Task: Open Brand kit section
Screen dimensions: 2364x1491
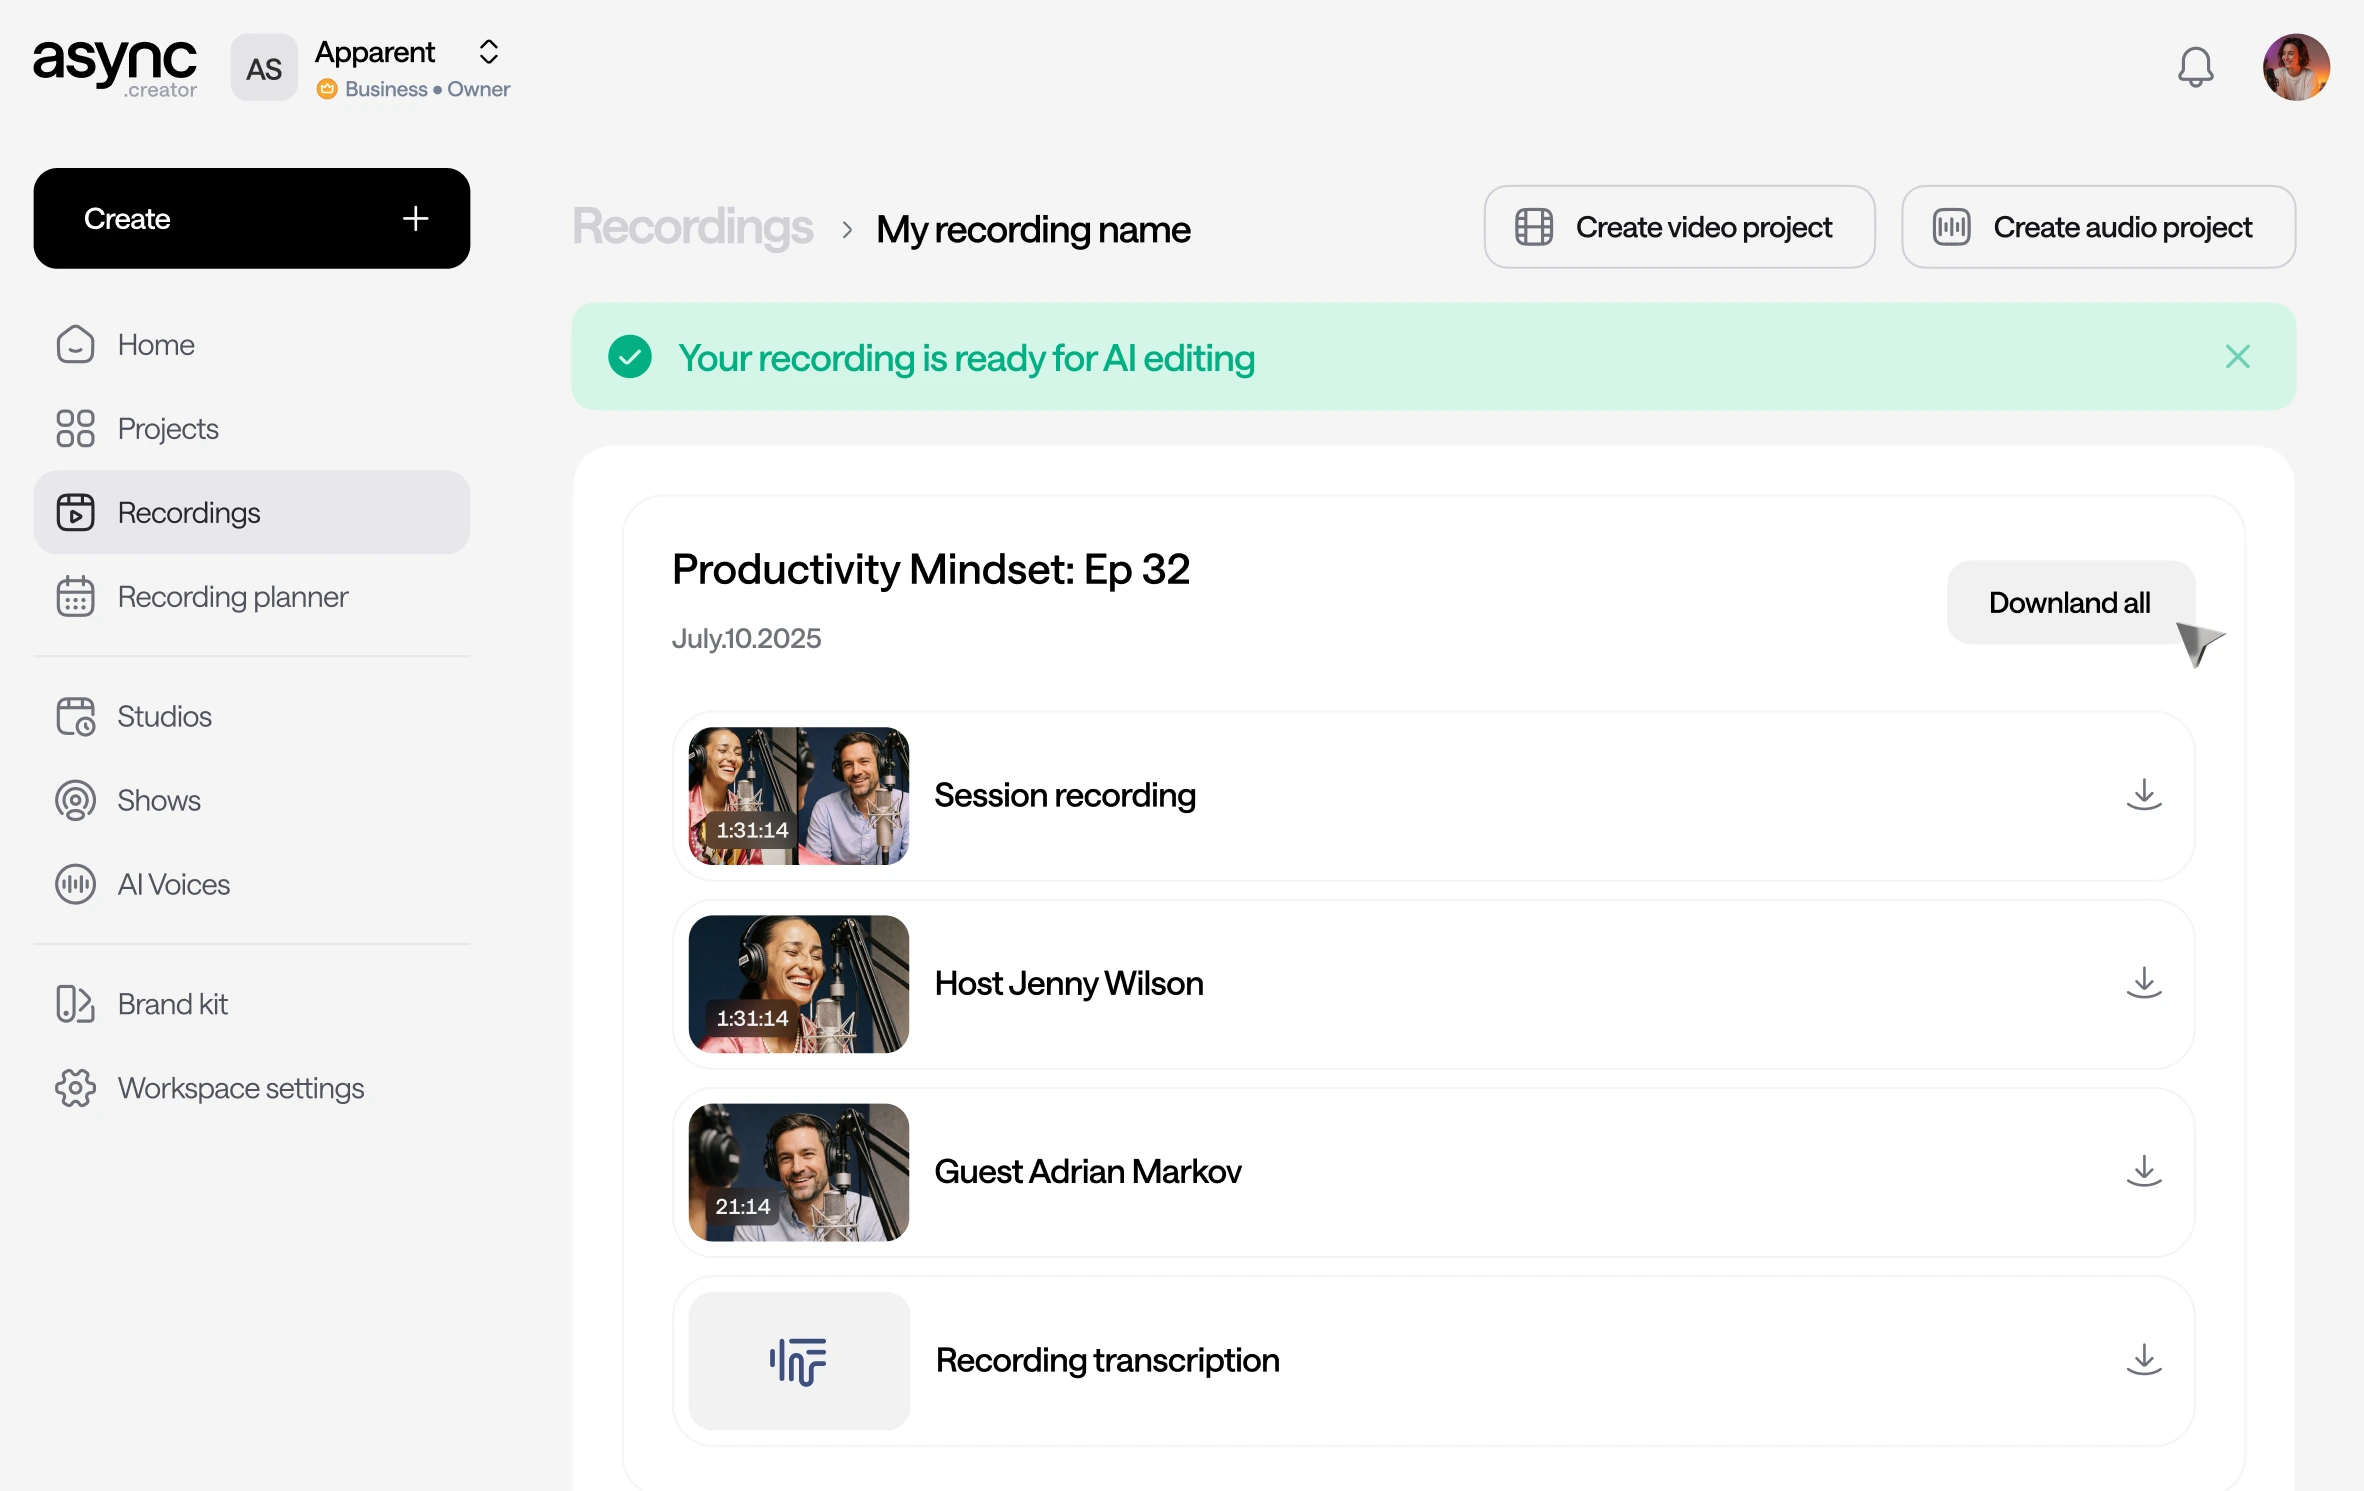Action: tap(172, 1004)
